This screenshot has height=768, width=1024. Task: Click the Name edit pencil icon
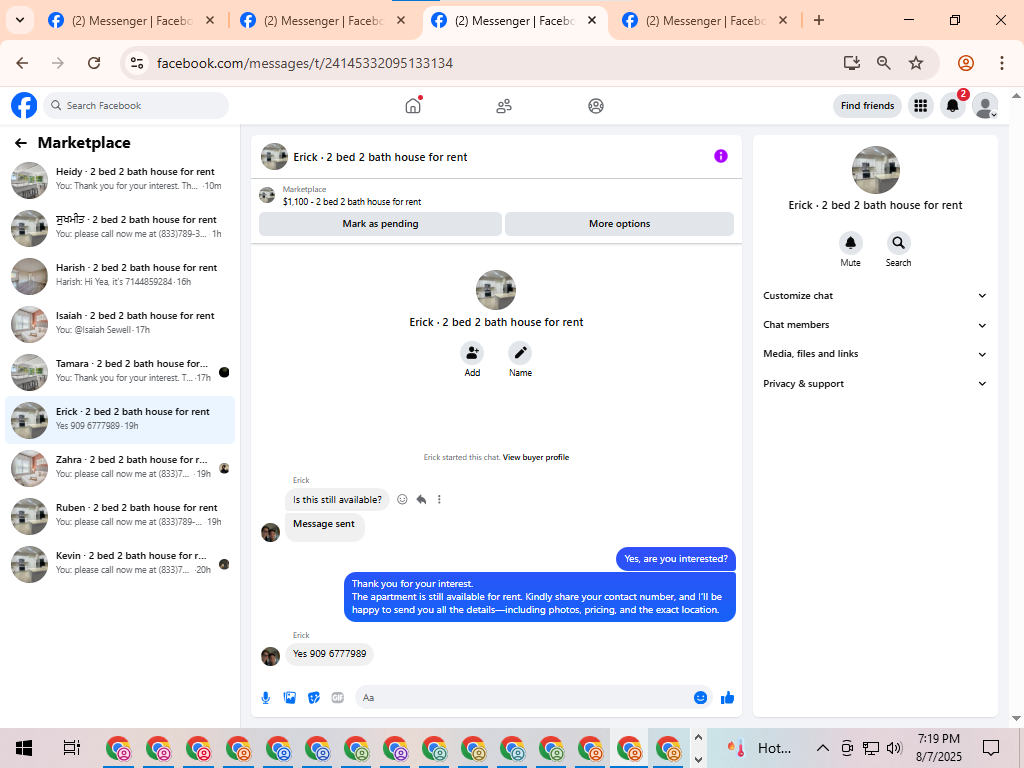tap(520, 353)
